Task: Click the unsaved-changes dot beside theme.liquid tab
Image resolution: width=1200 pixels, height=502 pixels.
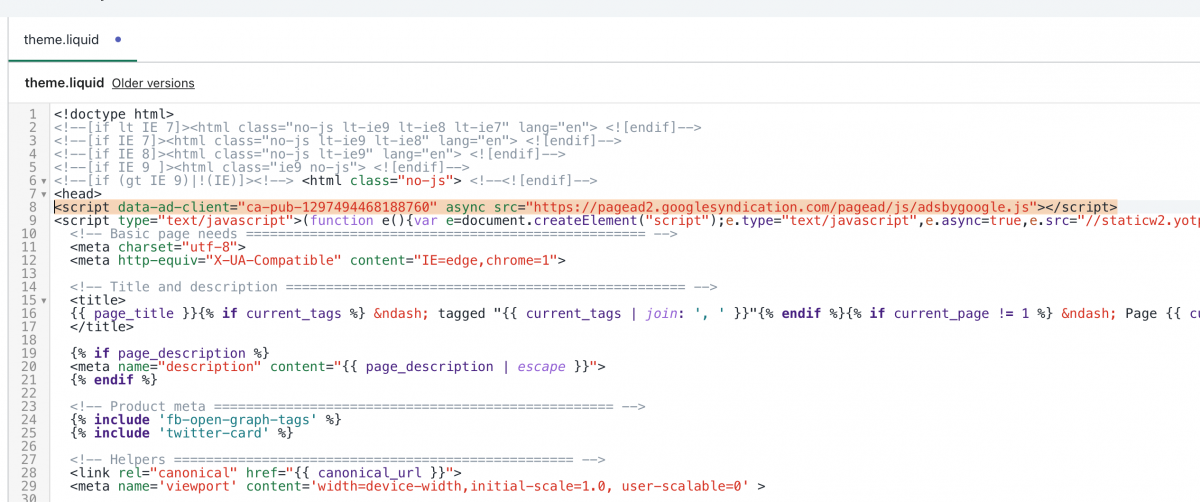Action: (119, 40)
